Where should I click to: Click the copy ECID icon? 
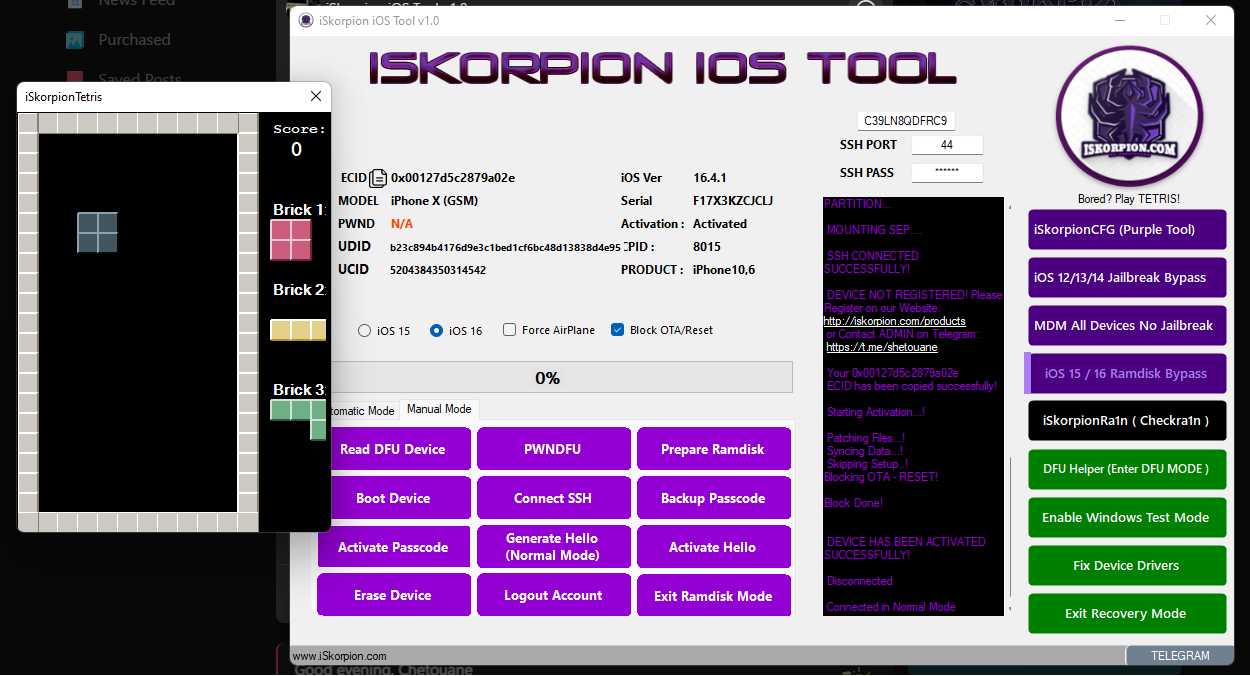click(x=378, y=178)
